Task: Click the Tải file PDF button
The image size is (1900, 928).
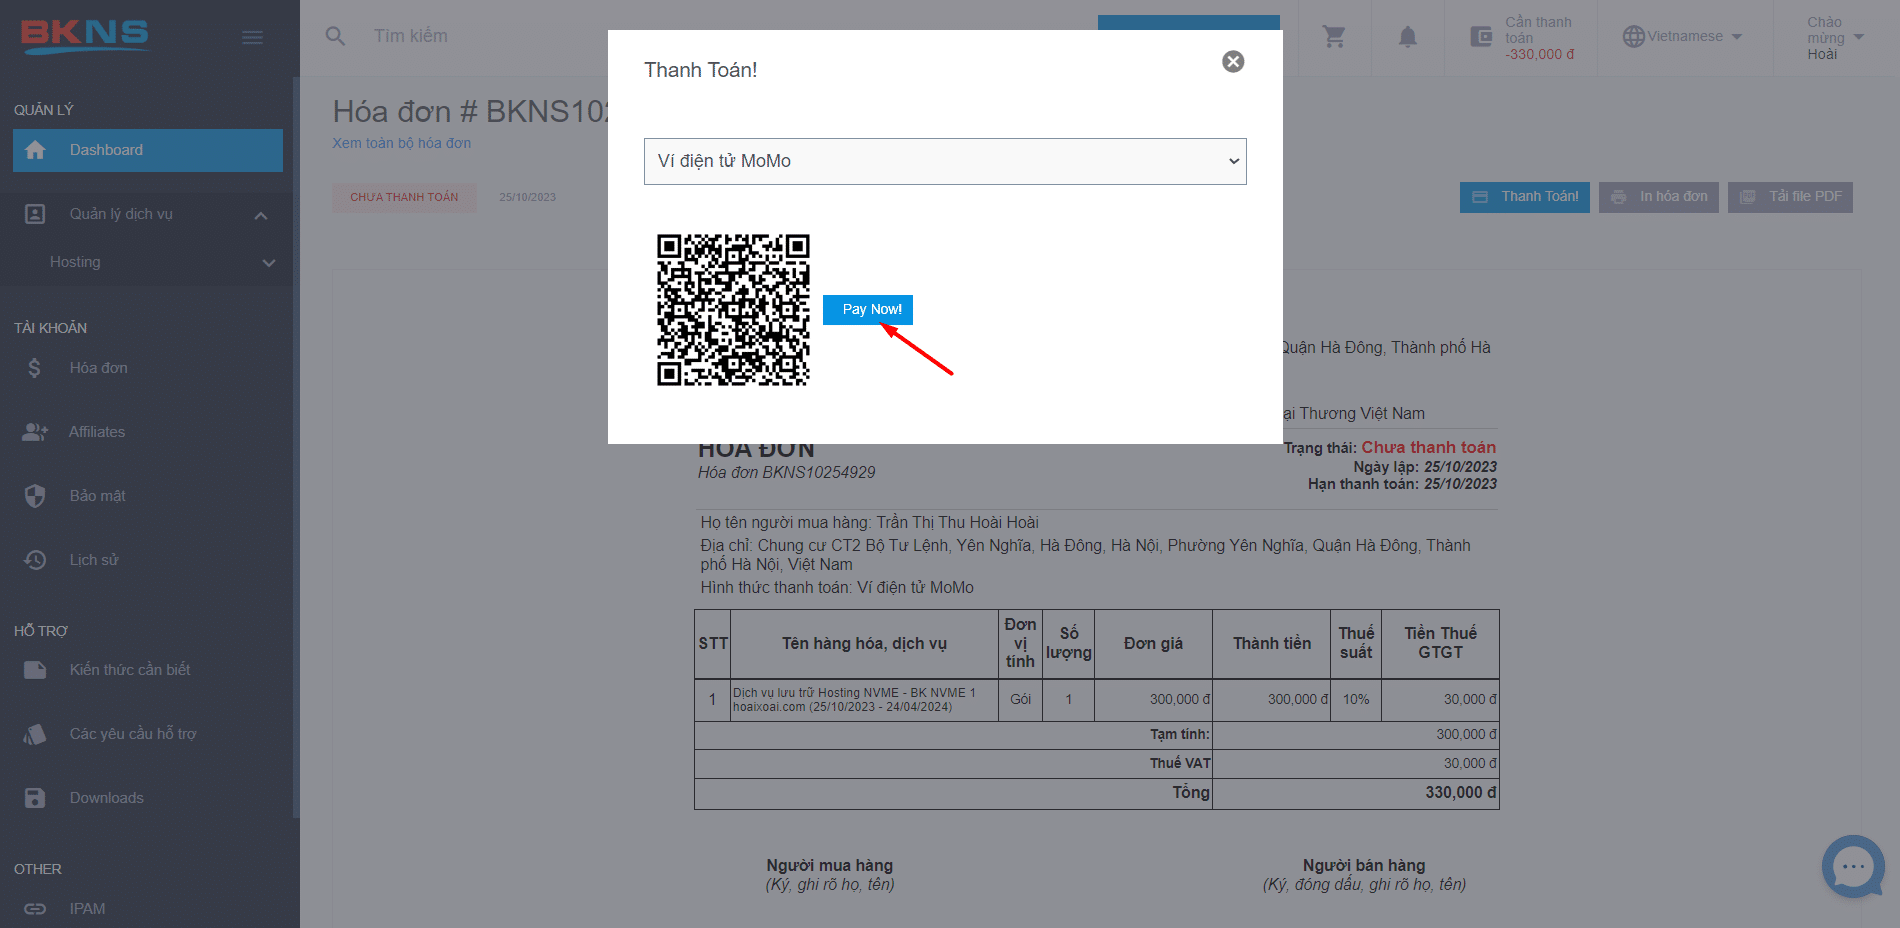Action: pyautogui.click(x=1790, y=197)
